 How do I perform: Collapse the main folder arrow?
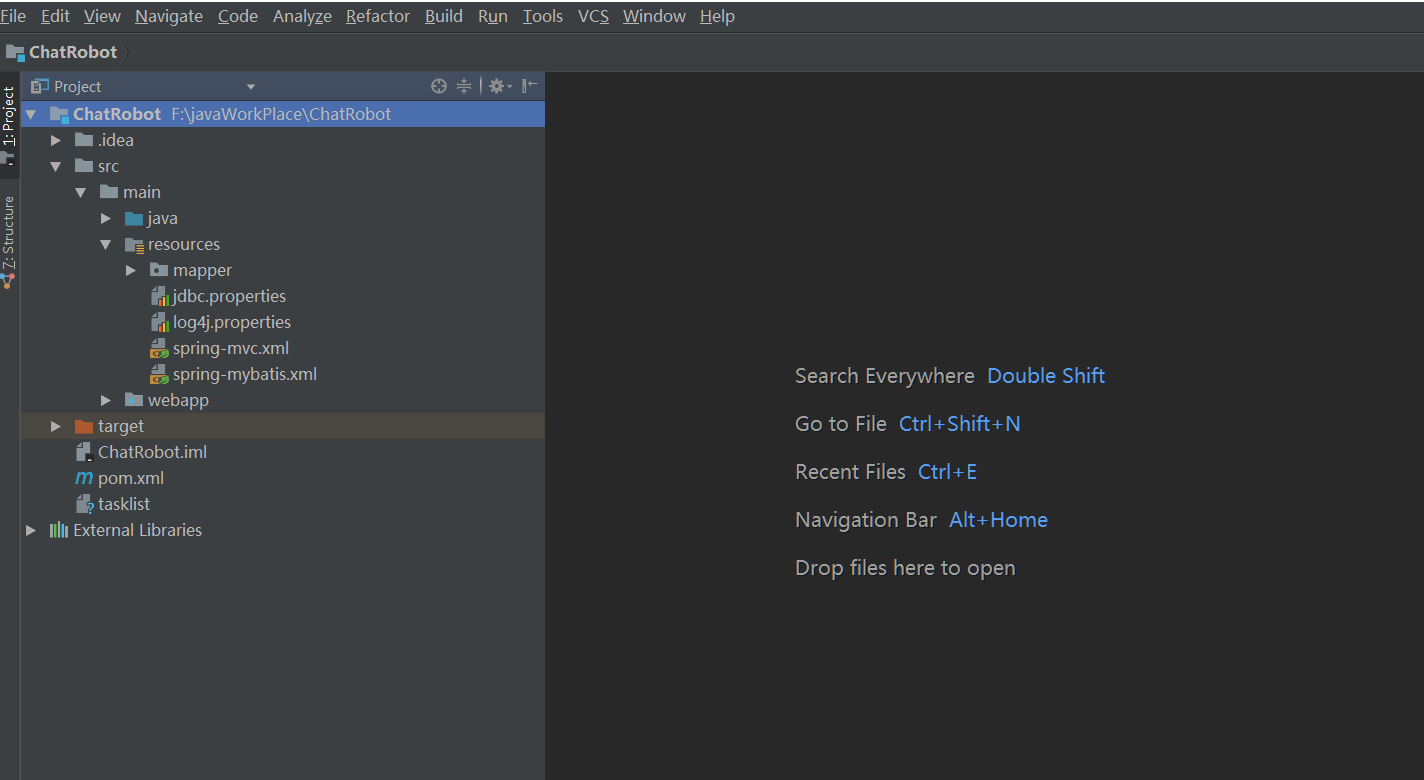pos(81,192)
